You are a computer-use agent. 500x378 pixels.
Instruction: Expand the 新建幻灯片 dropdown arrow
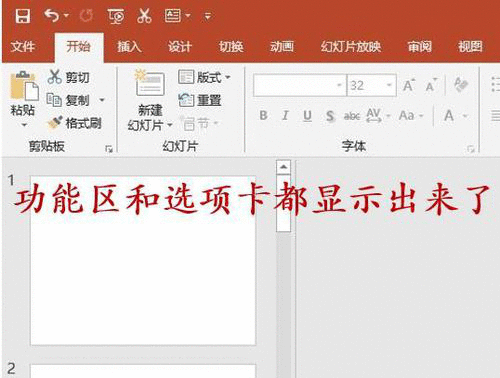(x=169, y=125)
